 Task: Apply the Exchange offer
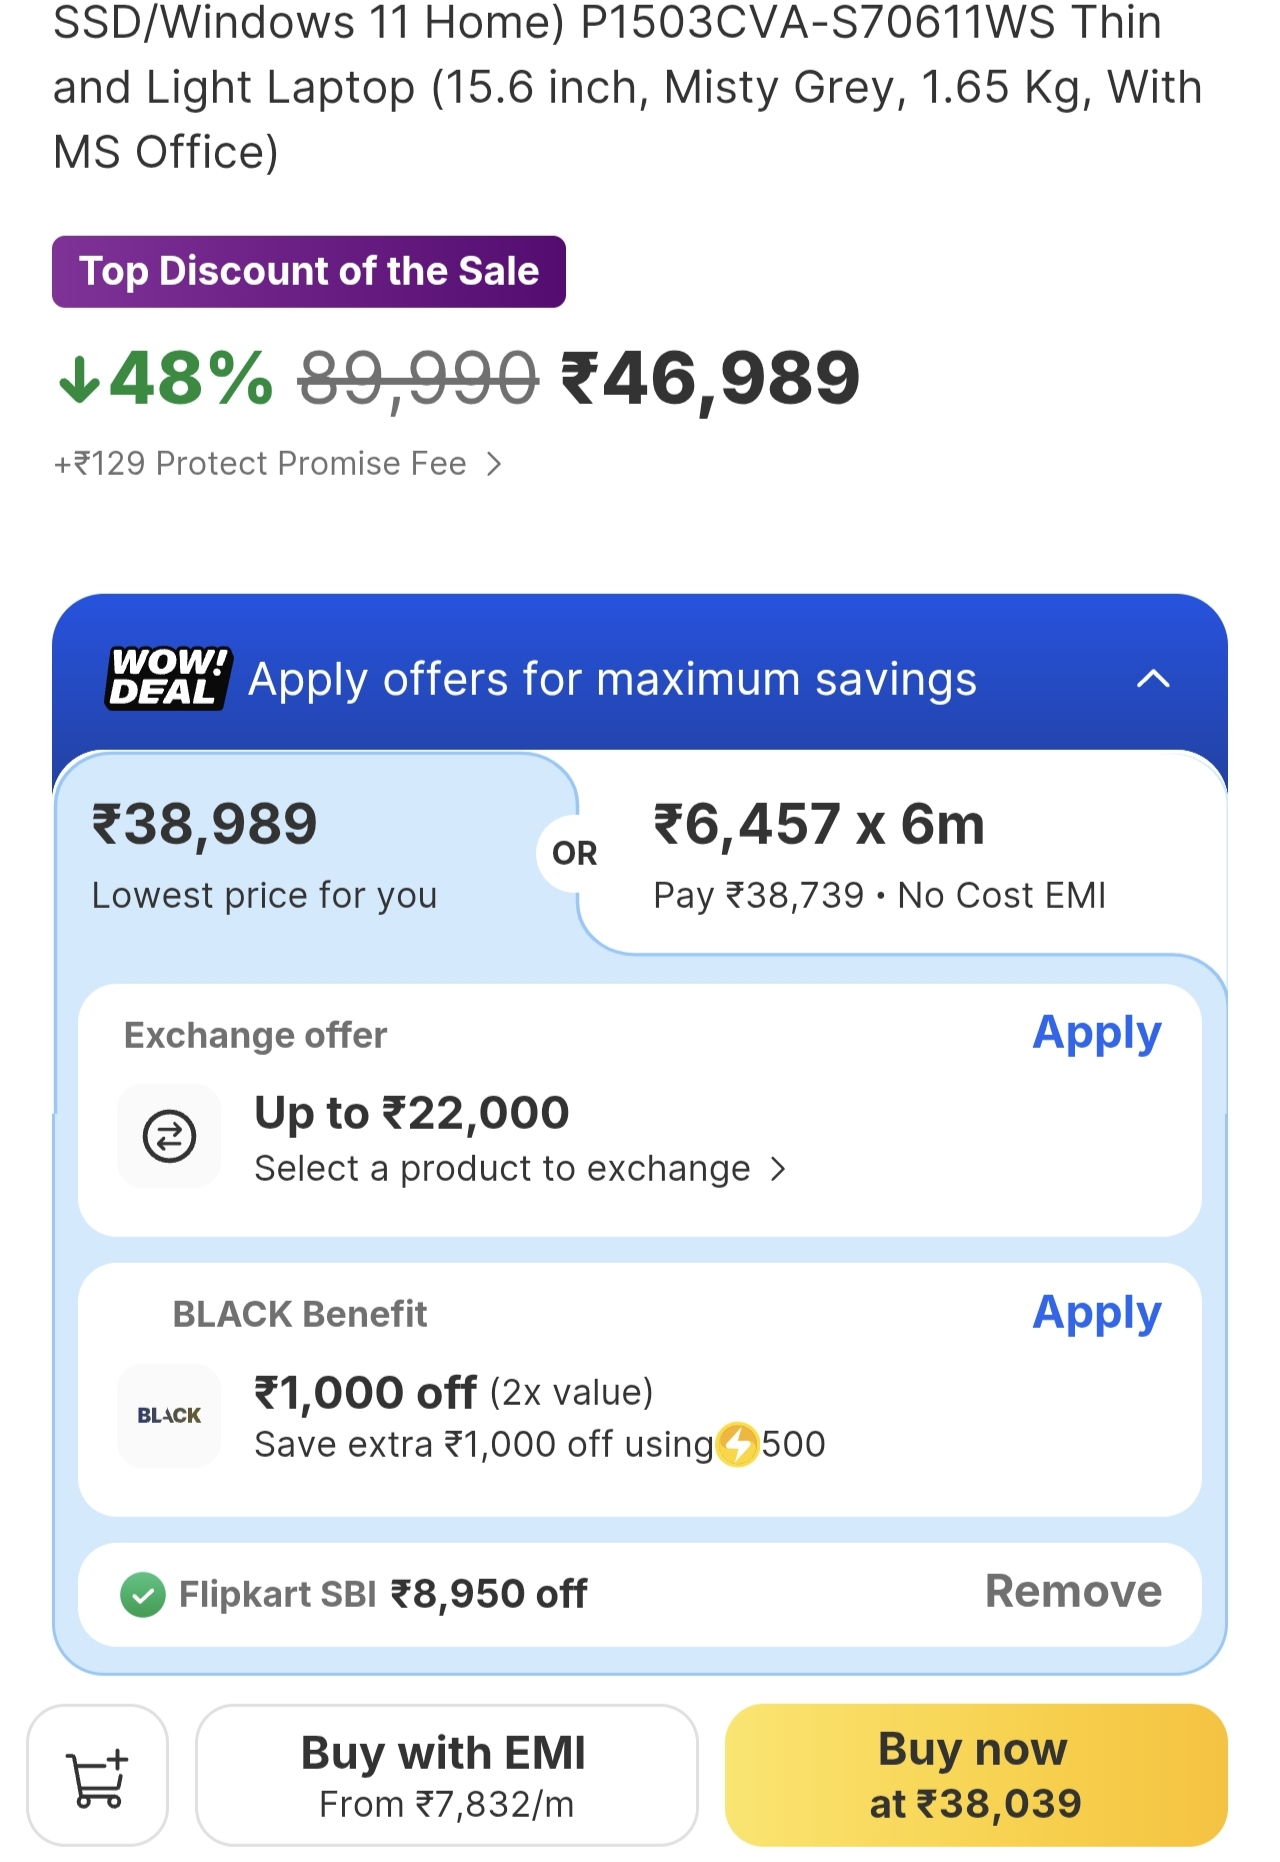click(x=1096, y=1033)
